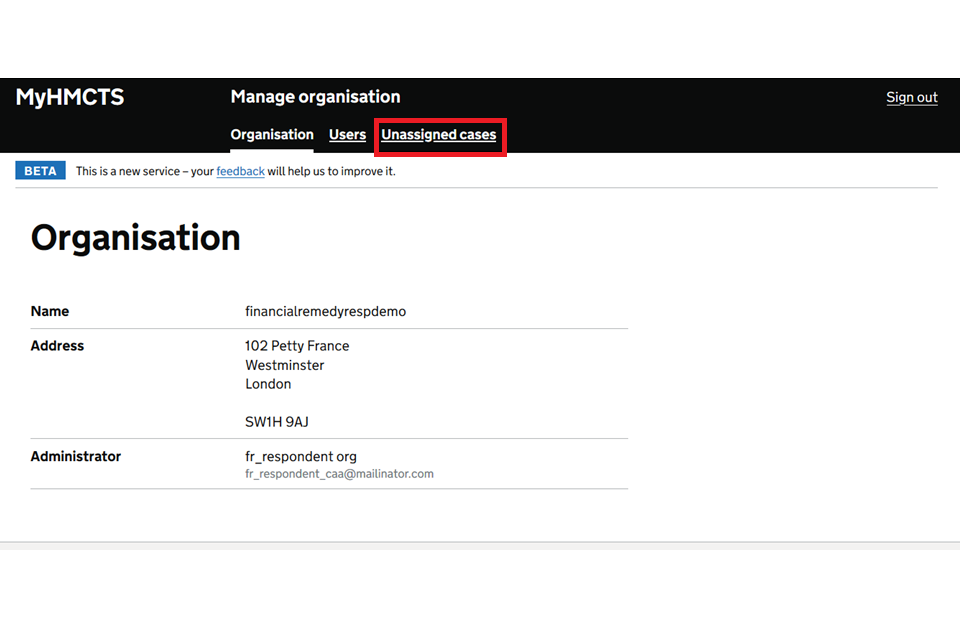Click the administrator name fr_respondent org
960x640 pixels.
click(x=300, y=456)
